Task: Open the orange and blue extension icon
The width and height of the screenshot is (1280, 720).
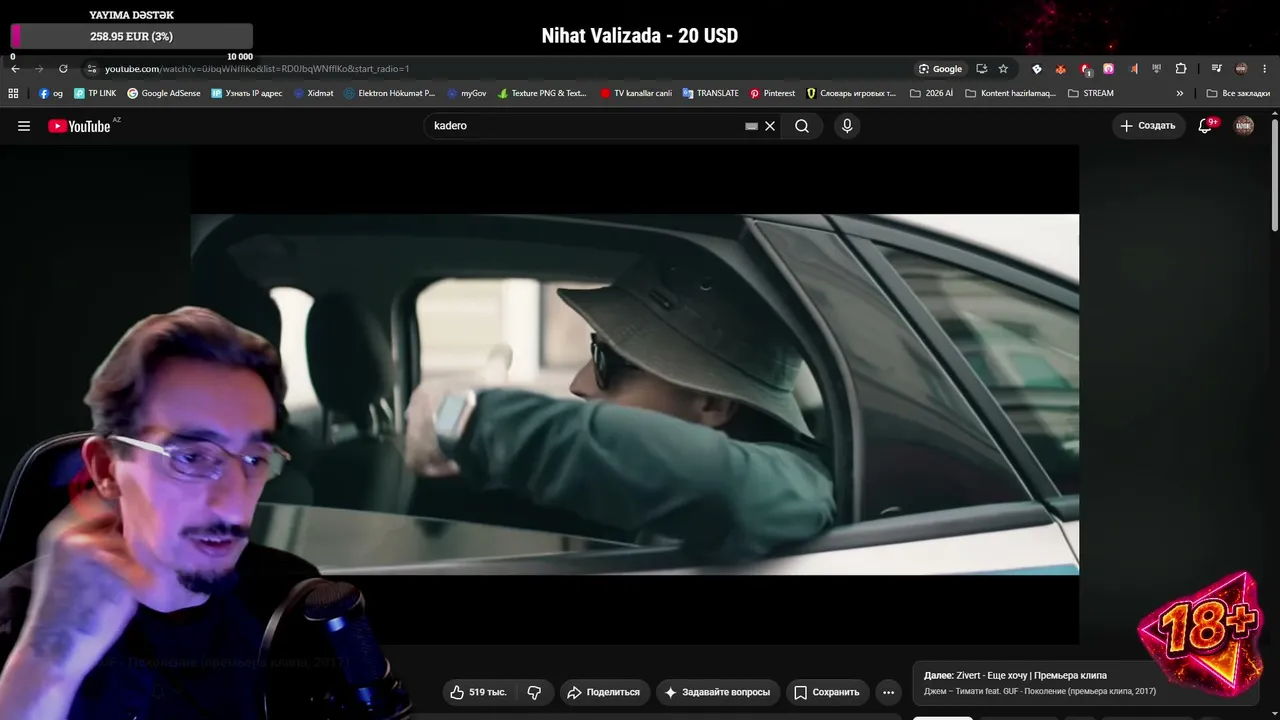Action: click(1133, 69)
